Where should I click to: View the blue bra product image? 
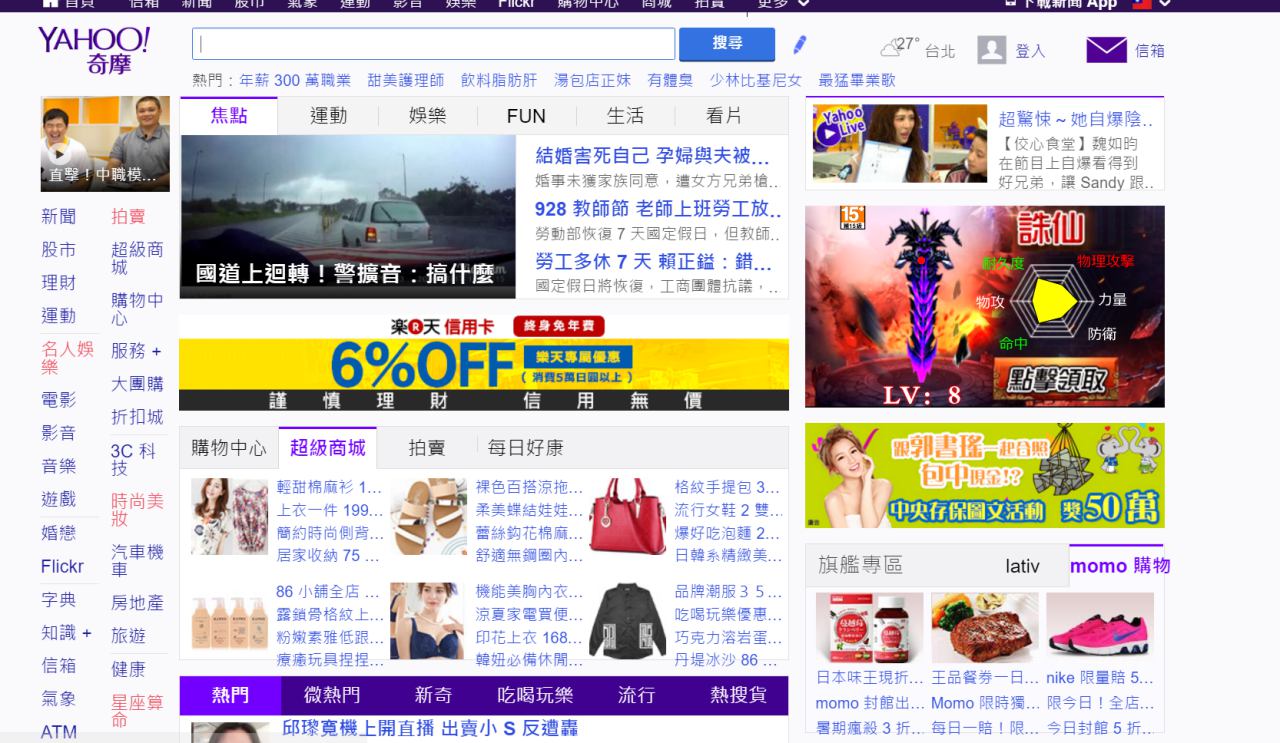pos(428,621)
